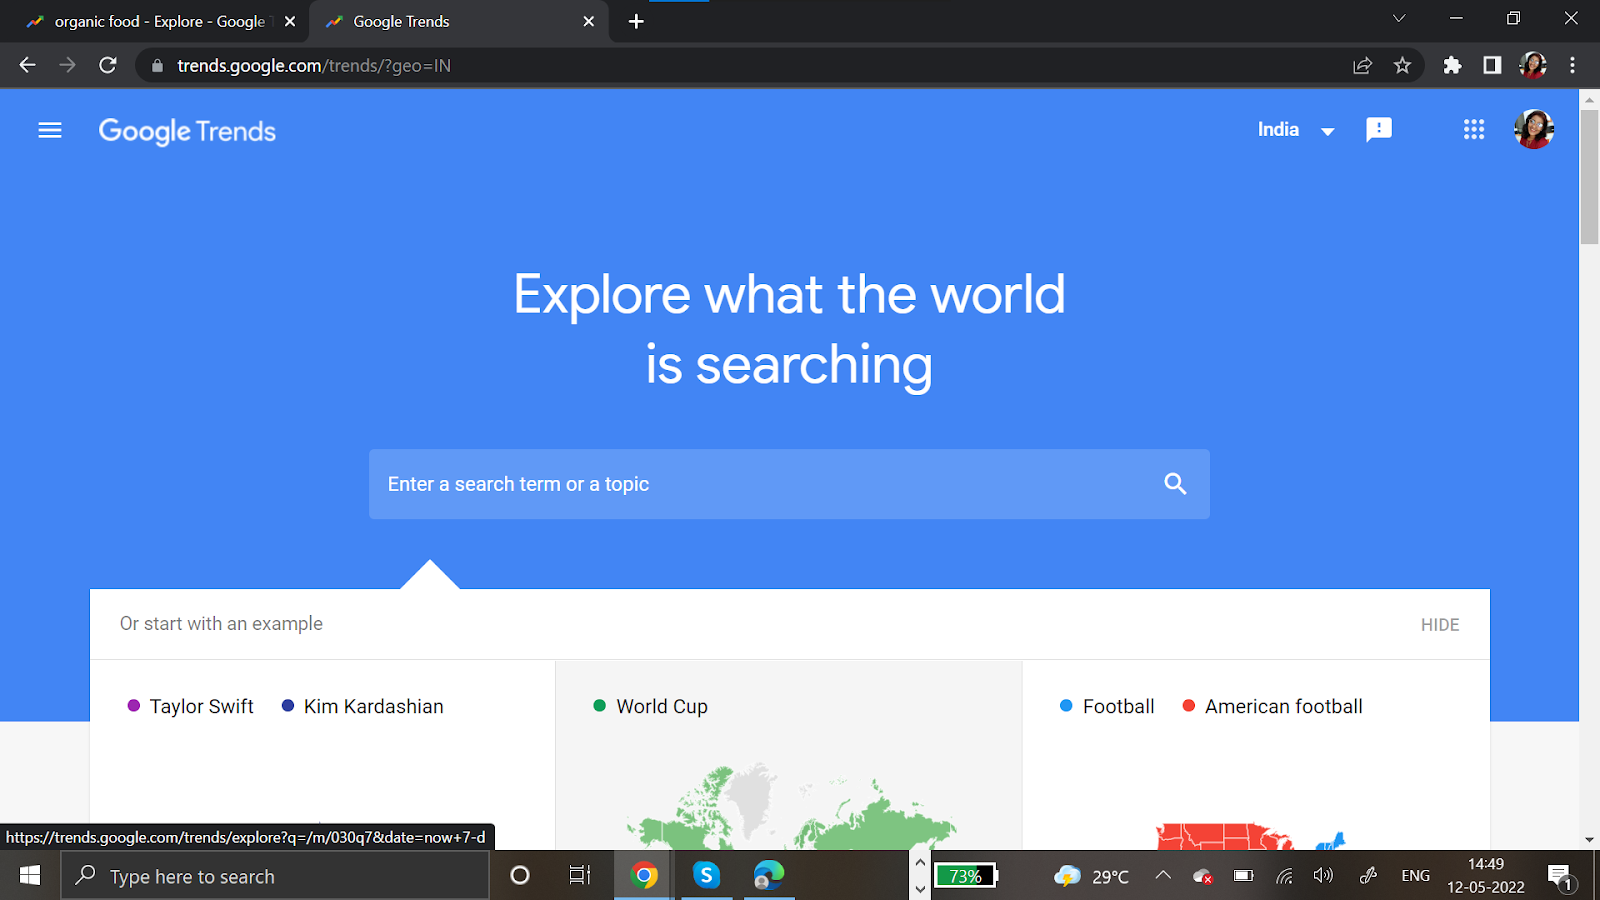Open the India country dropdown
Image resolution: width=1600 pixels, height=900 pixels.
(1296, 130)
